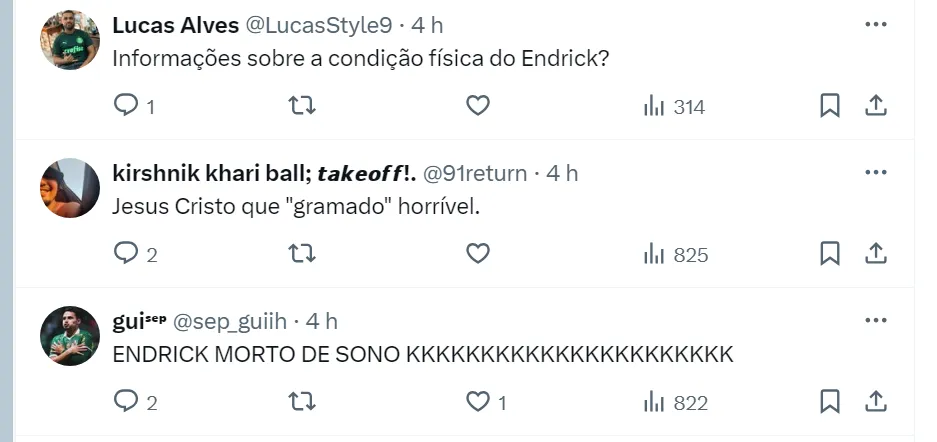Share the ENDRICK MORTO DE SONO tweet
Screen dimensions: 937x442
click(875, 402)
